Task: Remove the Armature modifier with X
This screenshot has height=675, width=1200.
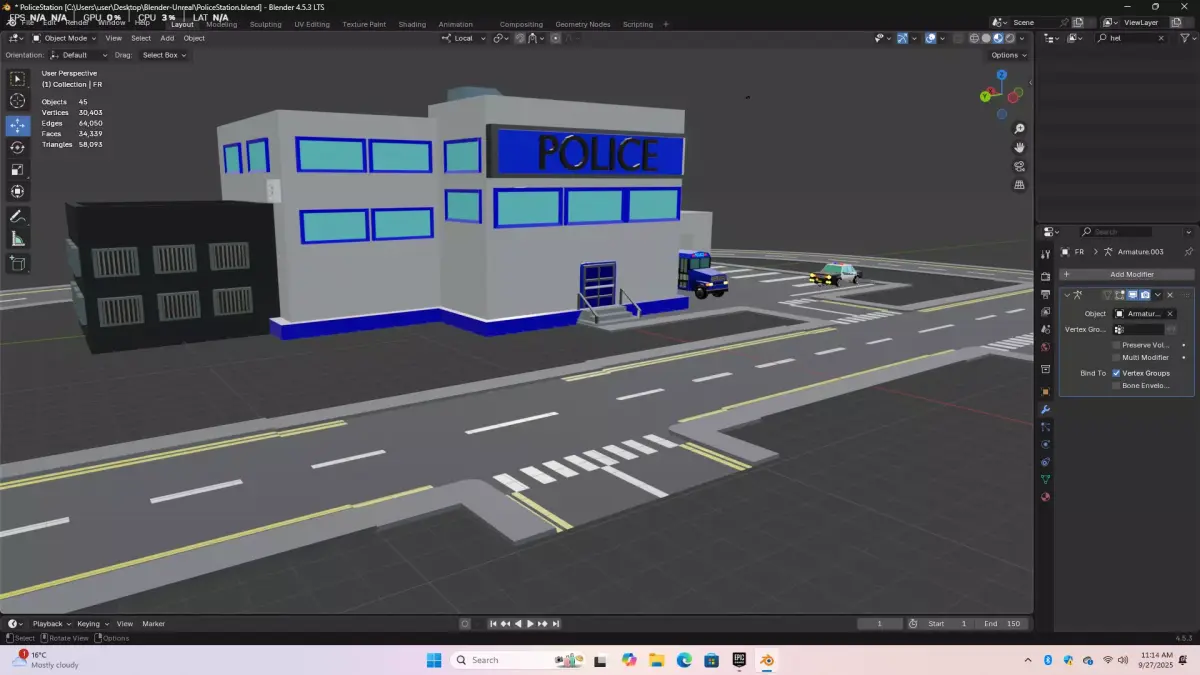Action: click(x=1170, y=295)
